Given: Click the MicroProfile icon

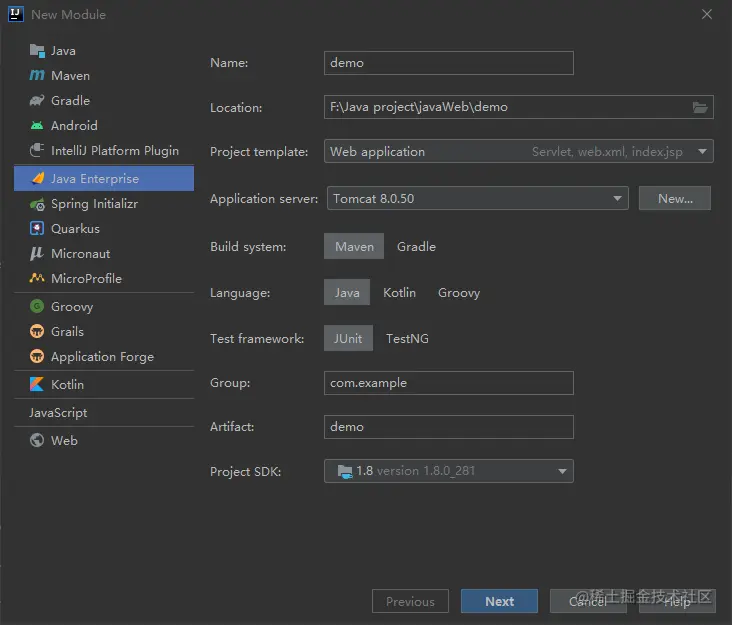Looking at the screenshot, I should coord(37,278).
